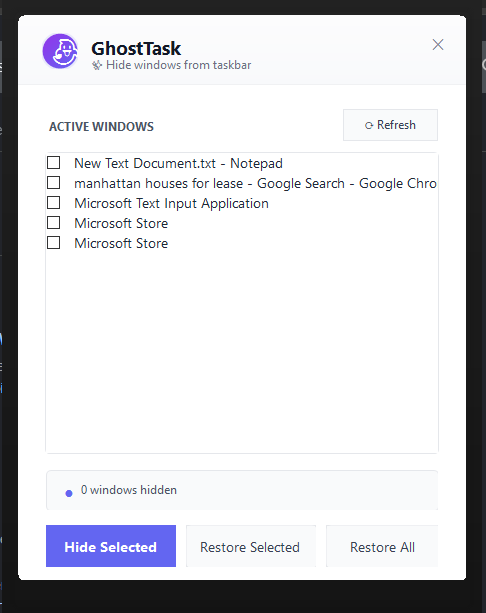Close the GhostTask dialog with the X
This screenshot has width=486, height=613.
pos(438,45)
